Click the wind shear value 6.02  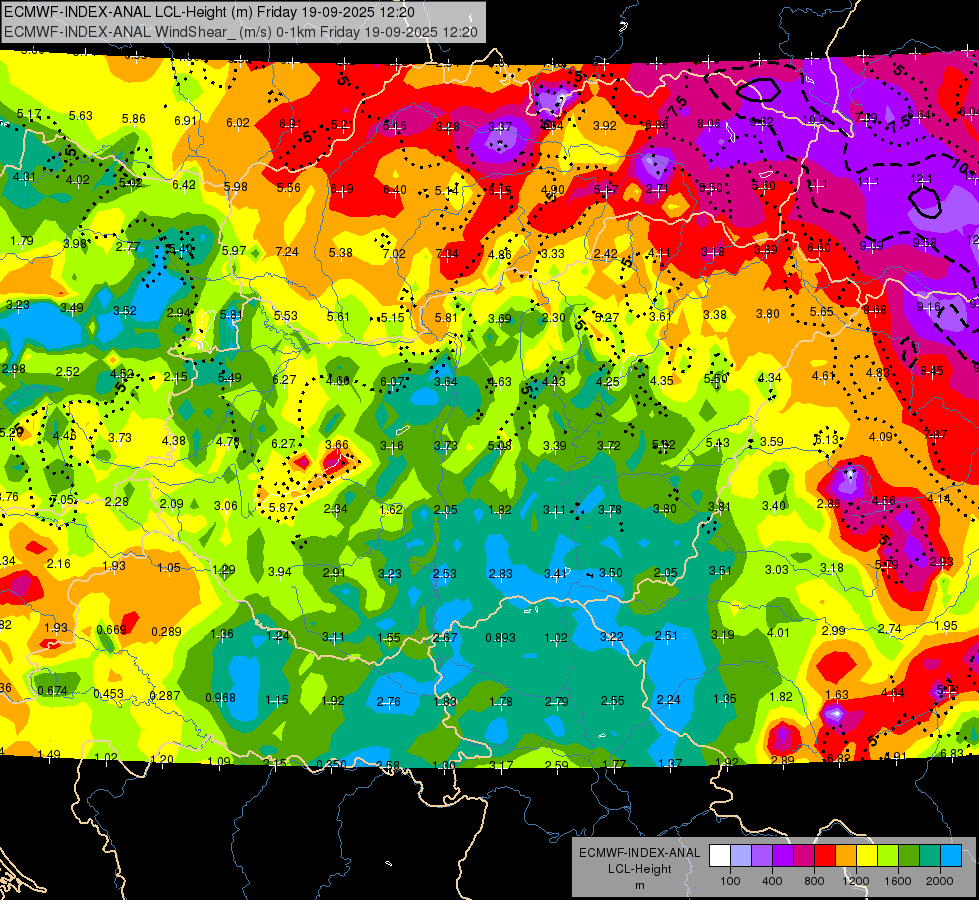point(238,122)
